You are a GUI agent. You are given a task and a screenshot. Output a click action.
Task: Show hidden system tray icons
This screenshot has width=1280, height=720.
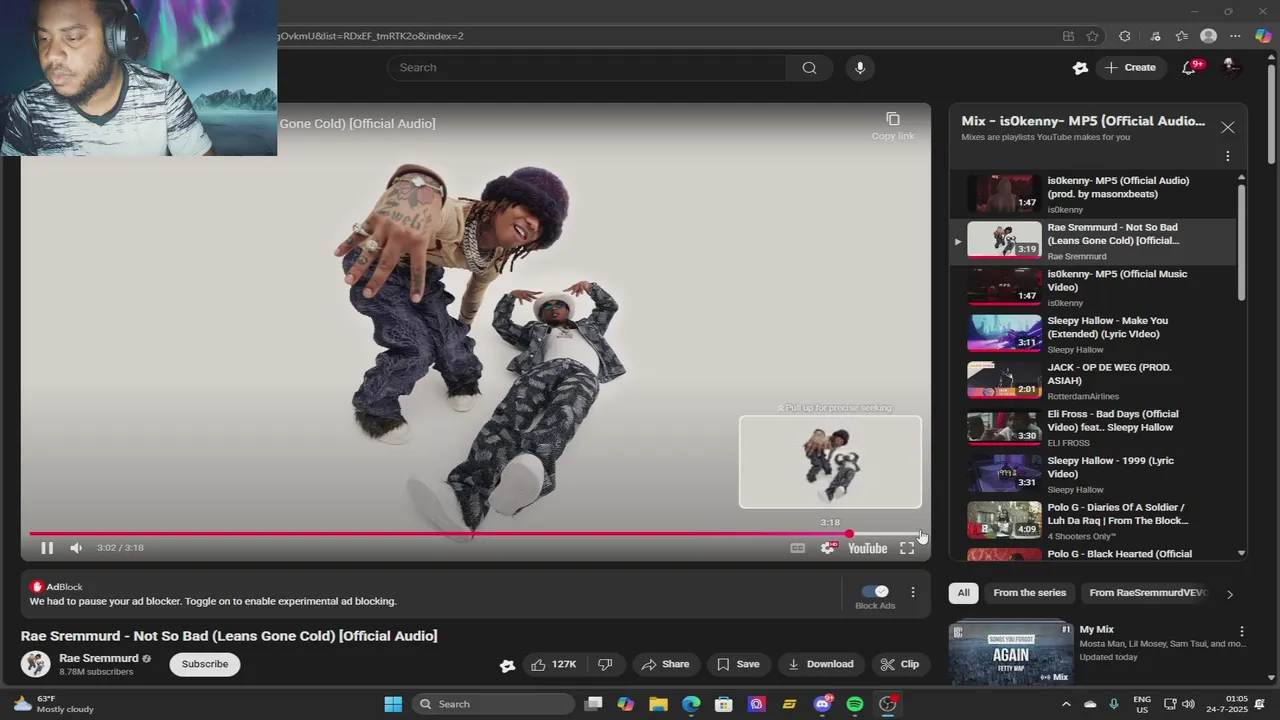point(1066,704)
